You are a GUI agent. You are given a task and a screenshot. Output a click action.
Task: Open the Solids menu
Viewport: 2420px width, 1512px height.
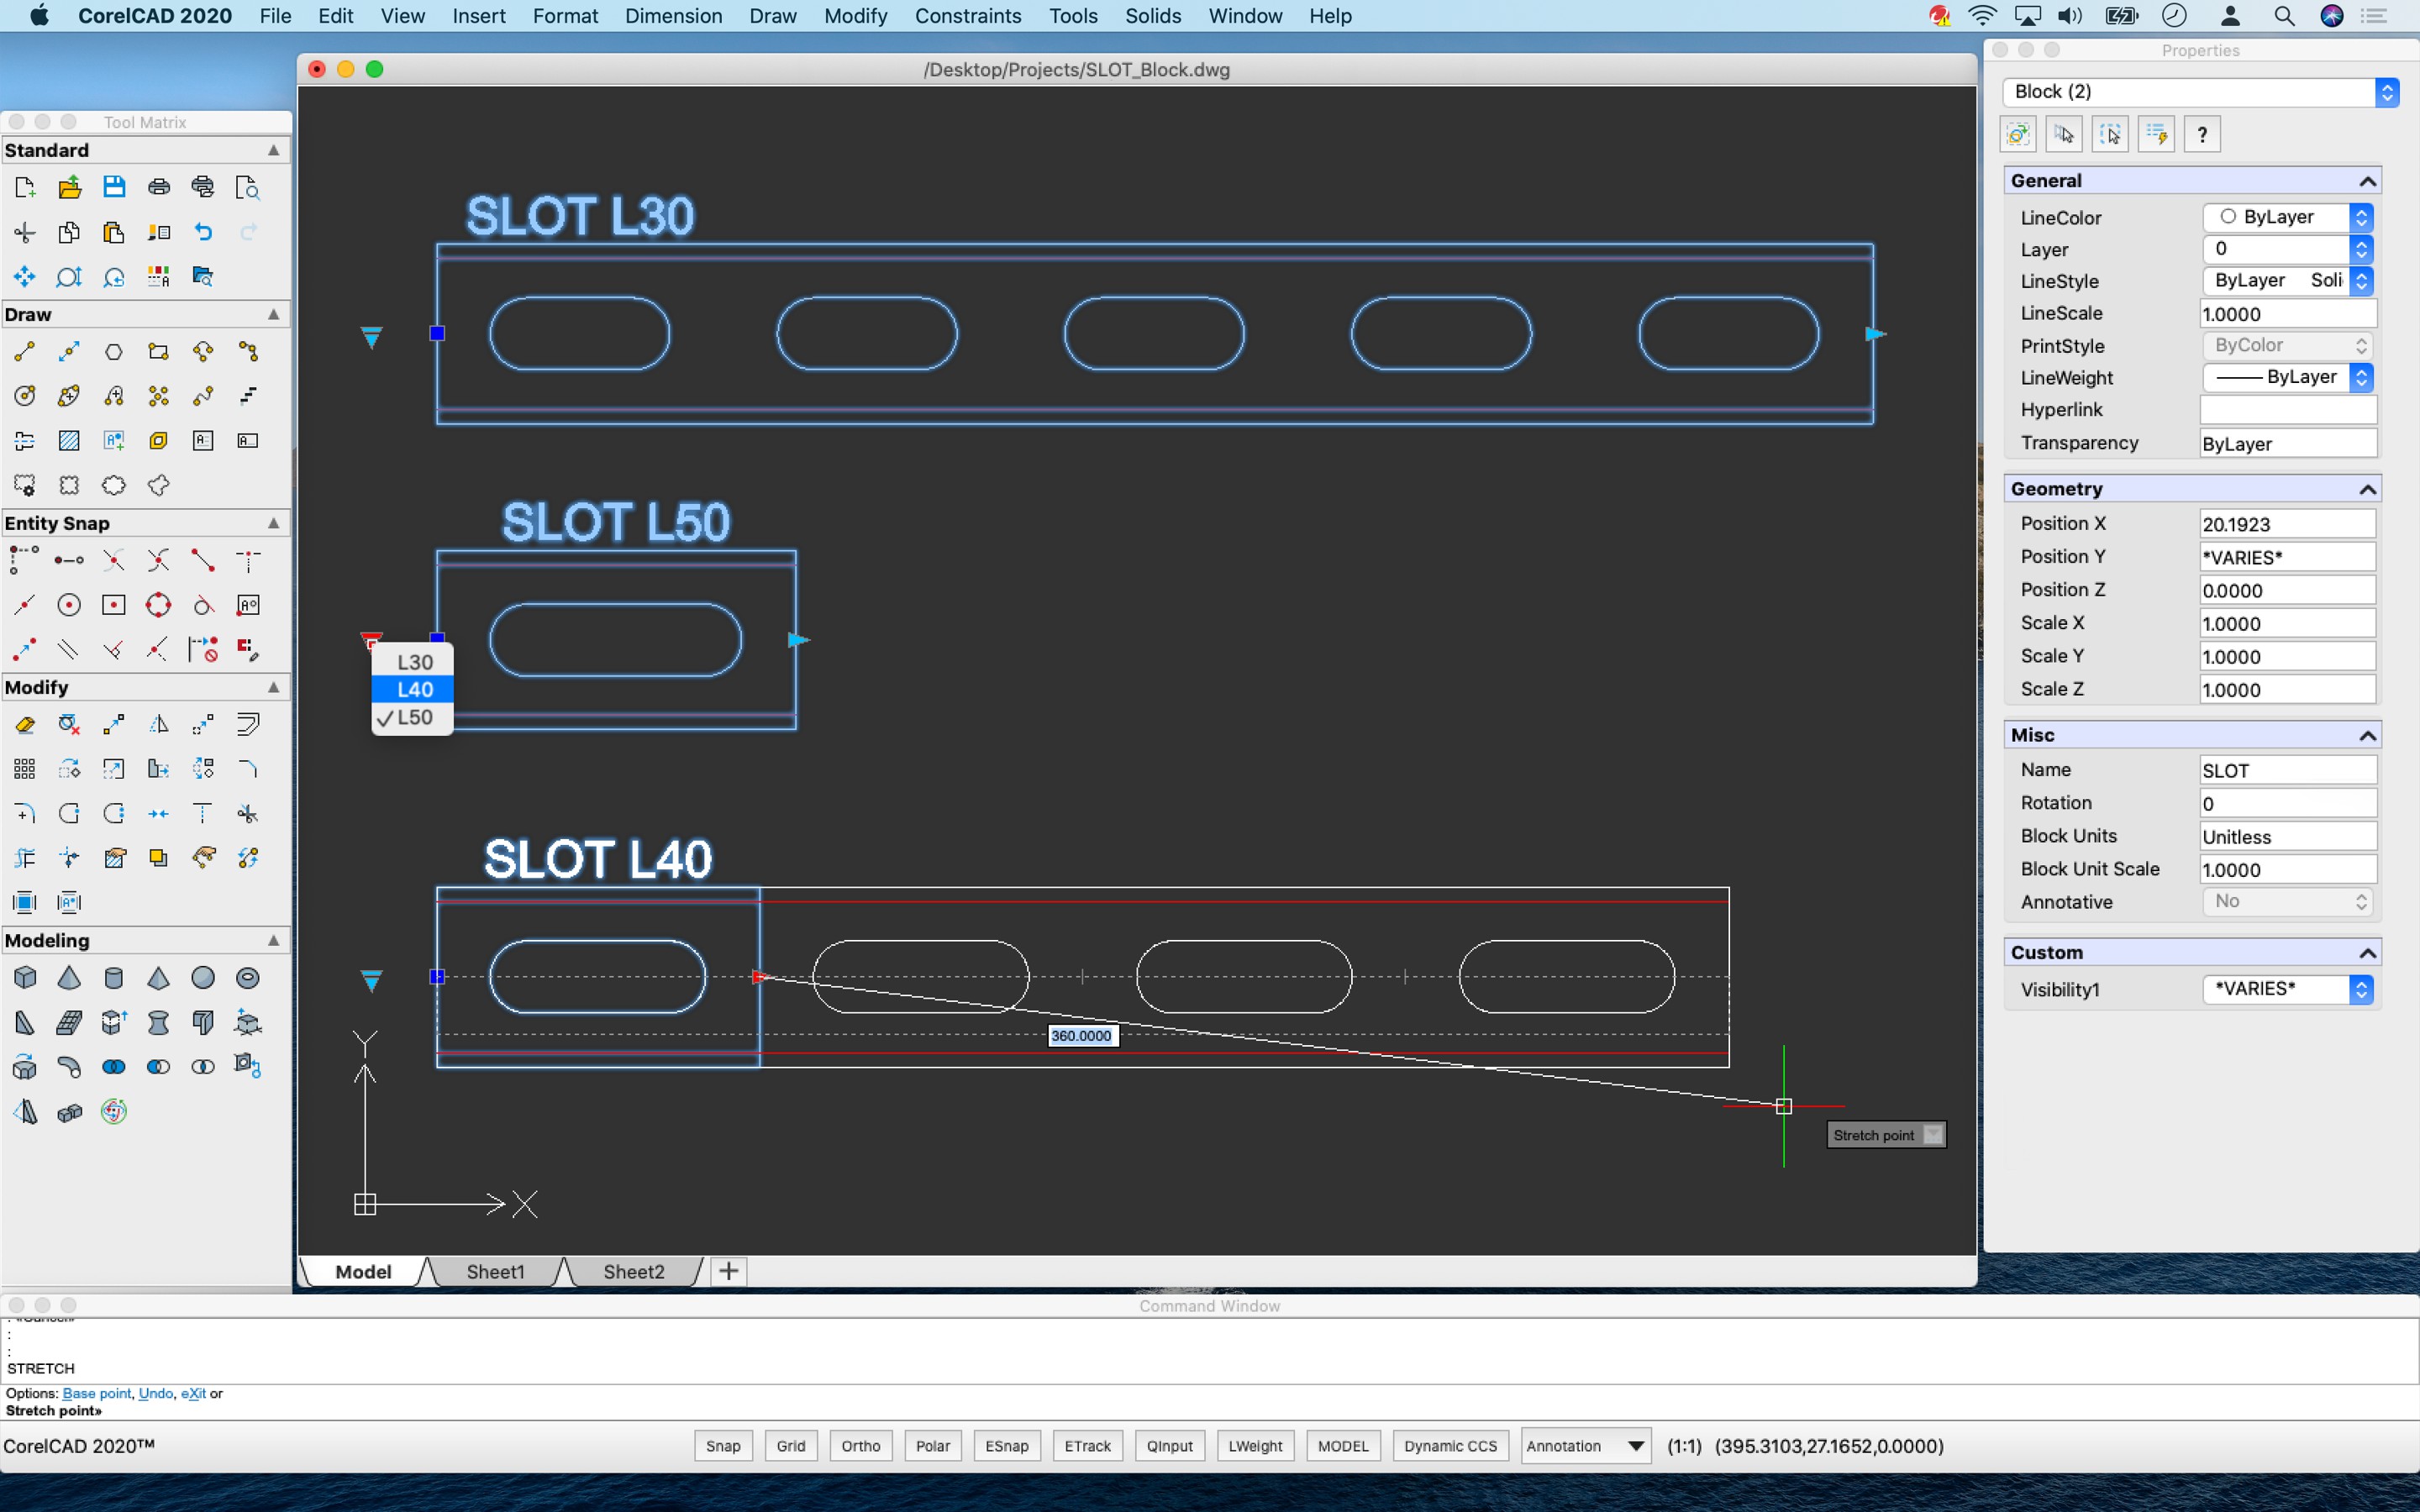pos(1152,16)
